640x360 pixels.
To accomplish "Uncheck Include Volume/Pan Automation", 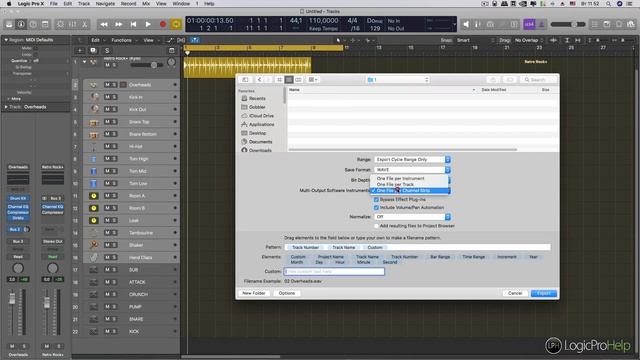I will pos(376,208).
